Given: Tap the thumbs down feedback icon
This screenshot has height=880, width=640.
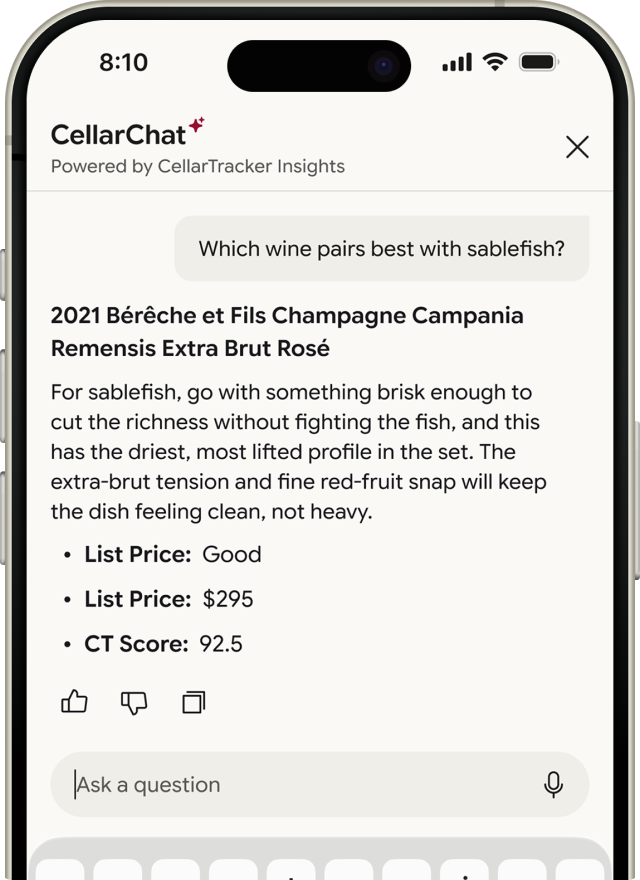Looking at the screenshot, I should 134,702.
